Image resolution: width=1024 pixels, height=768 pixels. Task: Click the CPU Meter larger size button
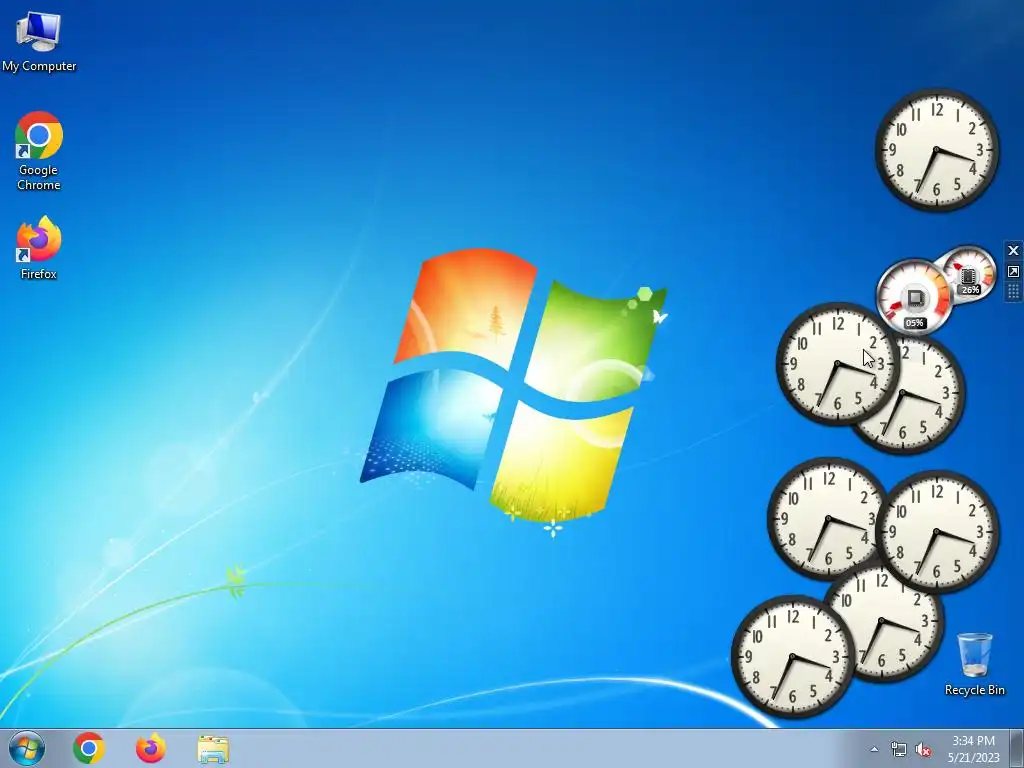click(1013, 272)
